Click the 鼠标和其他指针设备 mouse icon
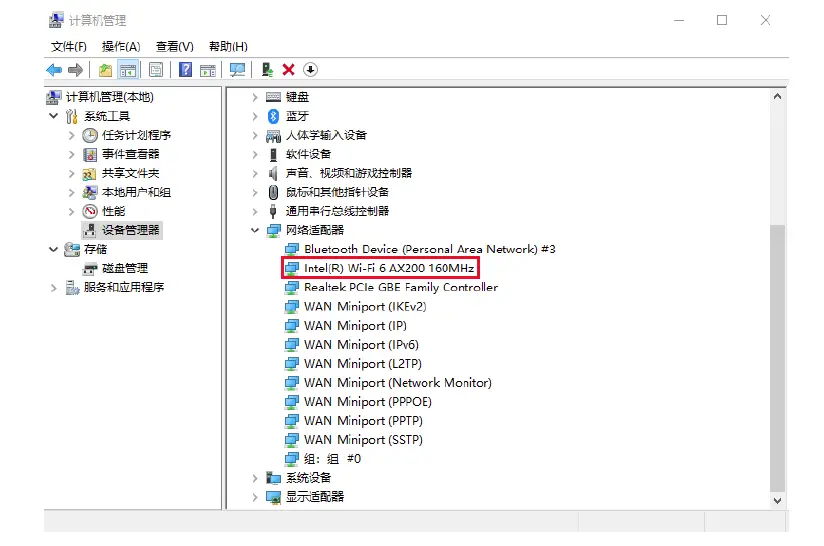 tap(273, 192)
